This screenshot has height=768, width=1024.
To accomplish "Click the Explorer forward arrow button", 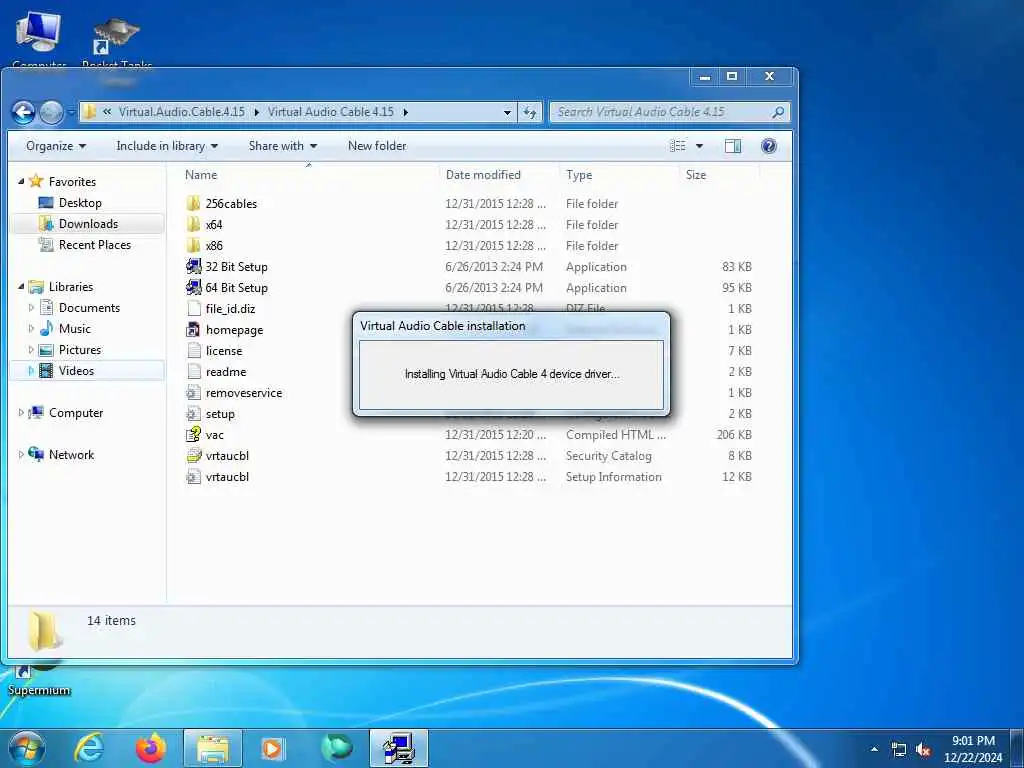I will (52, 112).
